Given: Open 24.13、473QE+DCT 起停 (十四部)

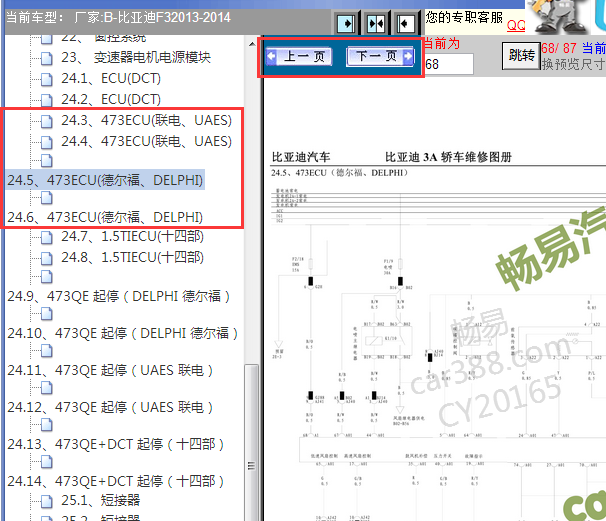Looking at the screenshot, I should pyautogui.click(x=116, y=444).
